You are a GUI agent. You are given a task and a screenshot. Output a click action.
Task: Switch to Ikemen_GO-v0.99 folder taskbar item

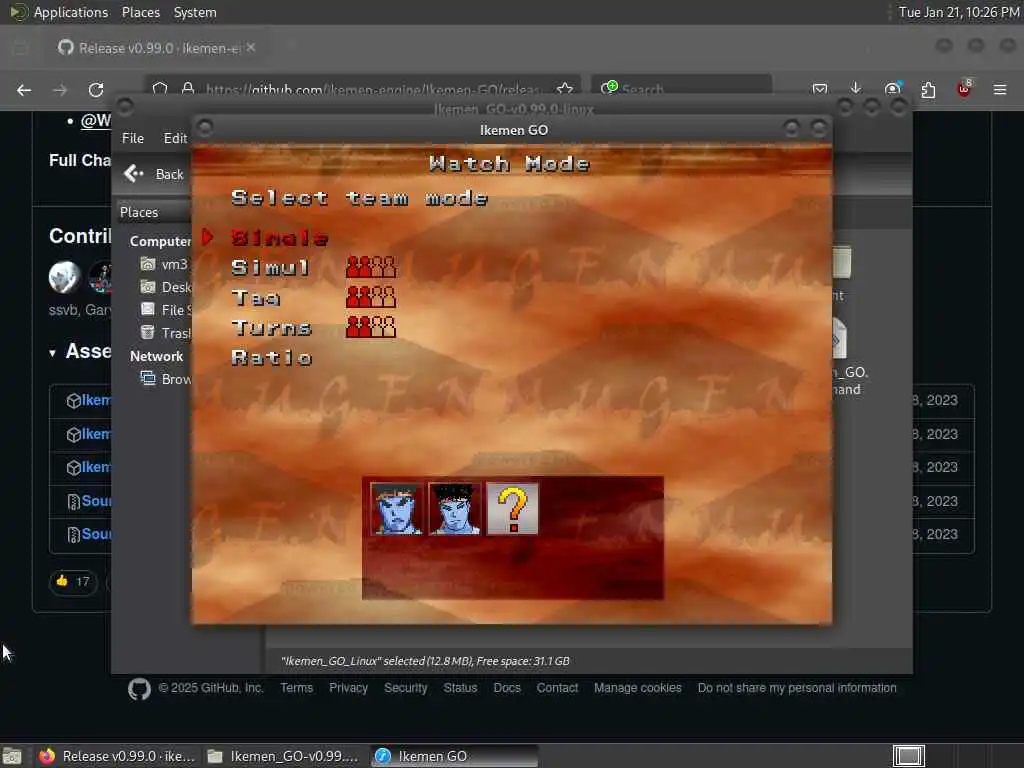(x=283, y=756)
